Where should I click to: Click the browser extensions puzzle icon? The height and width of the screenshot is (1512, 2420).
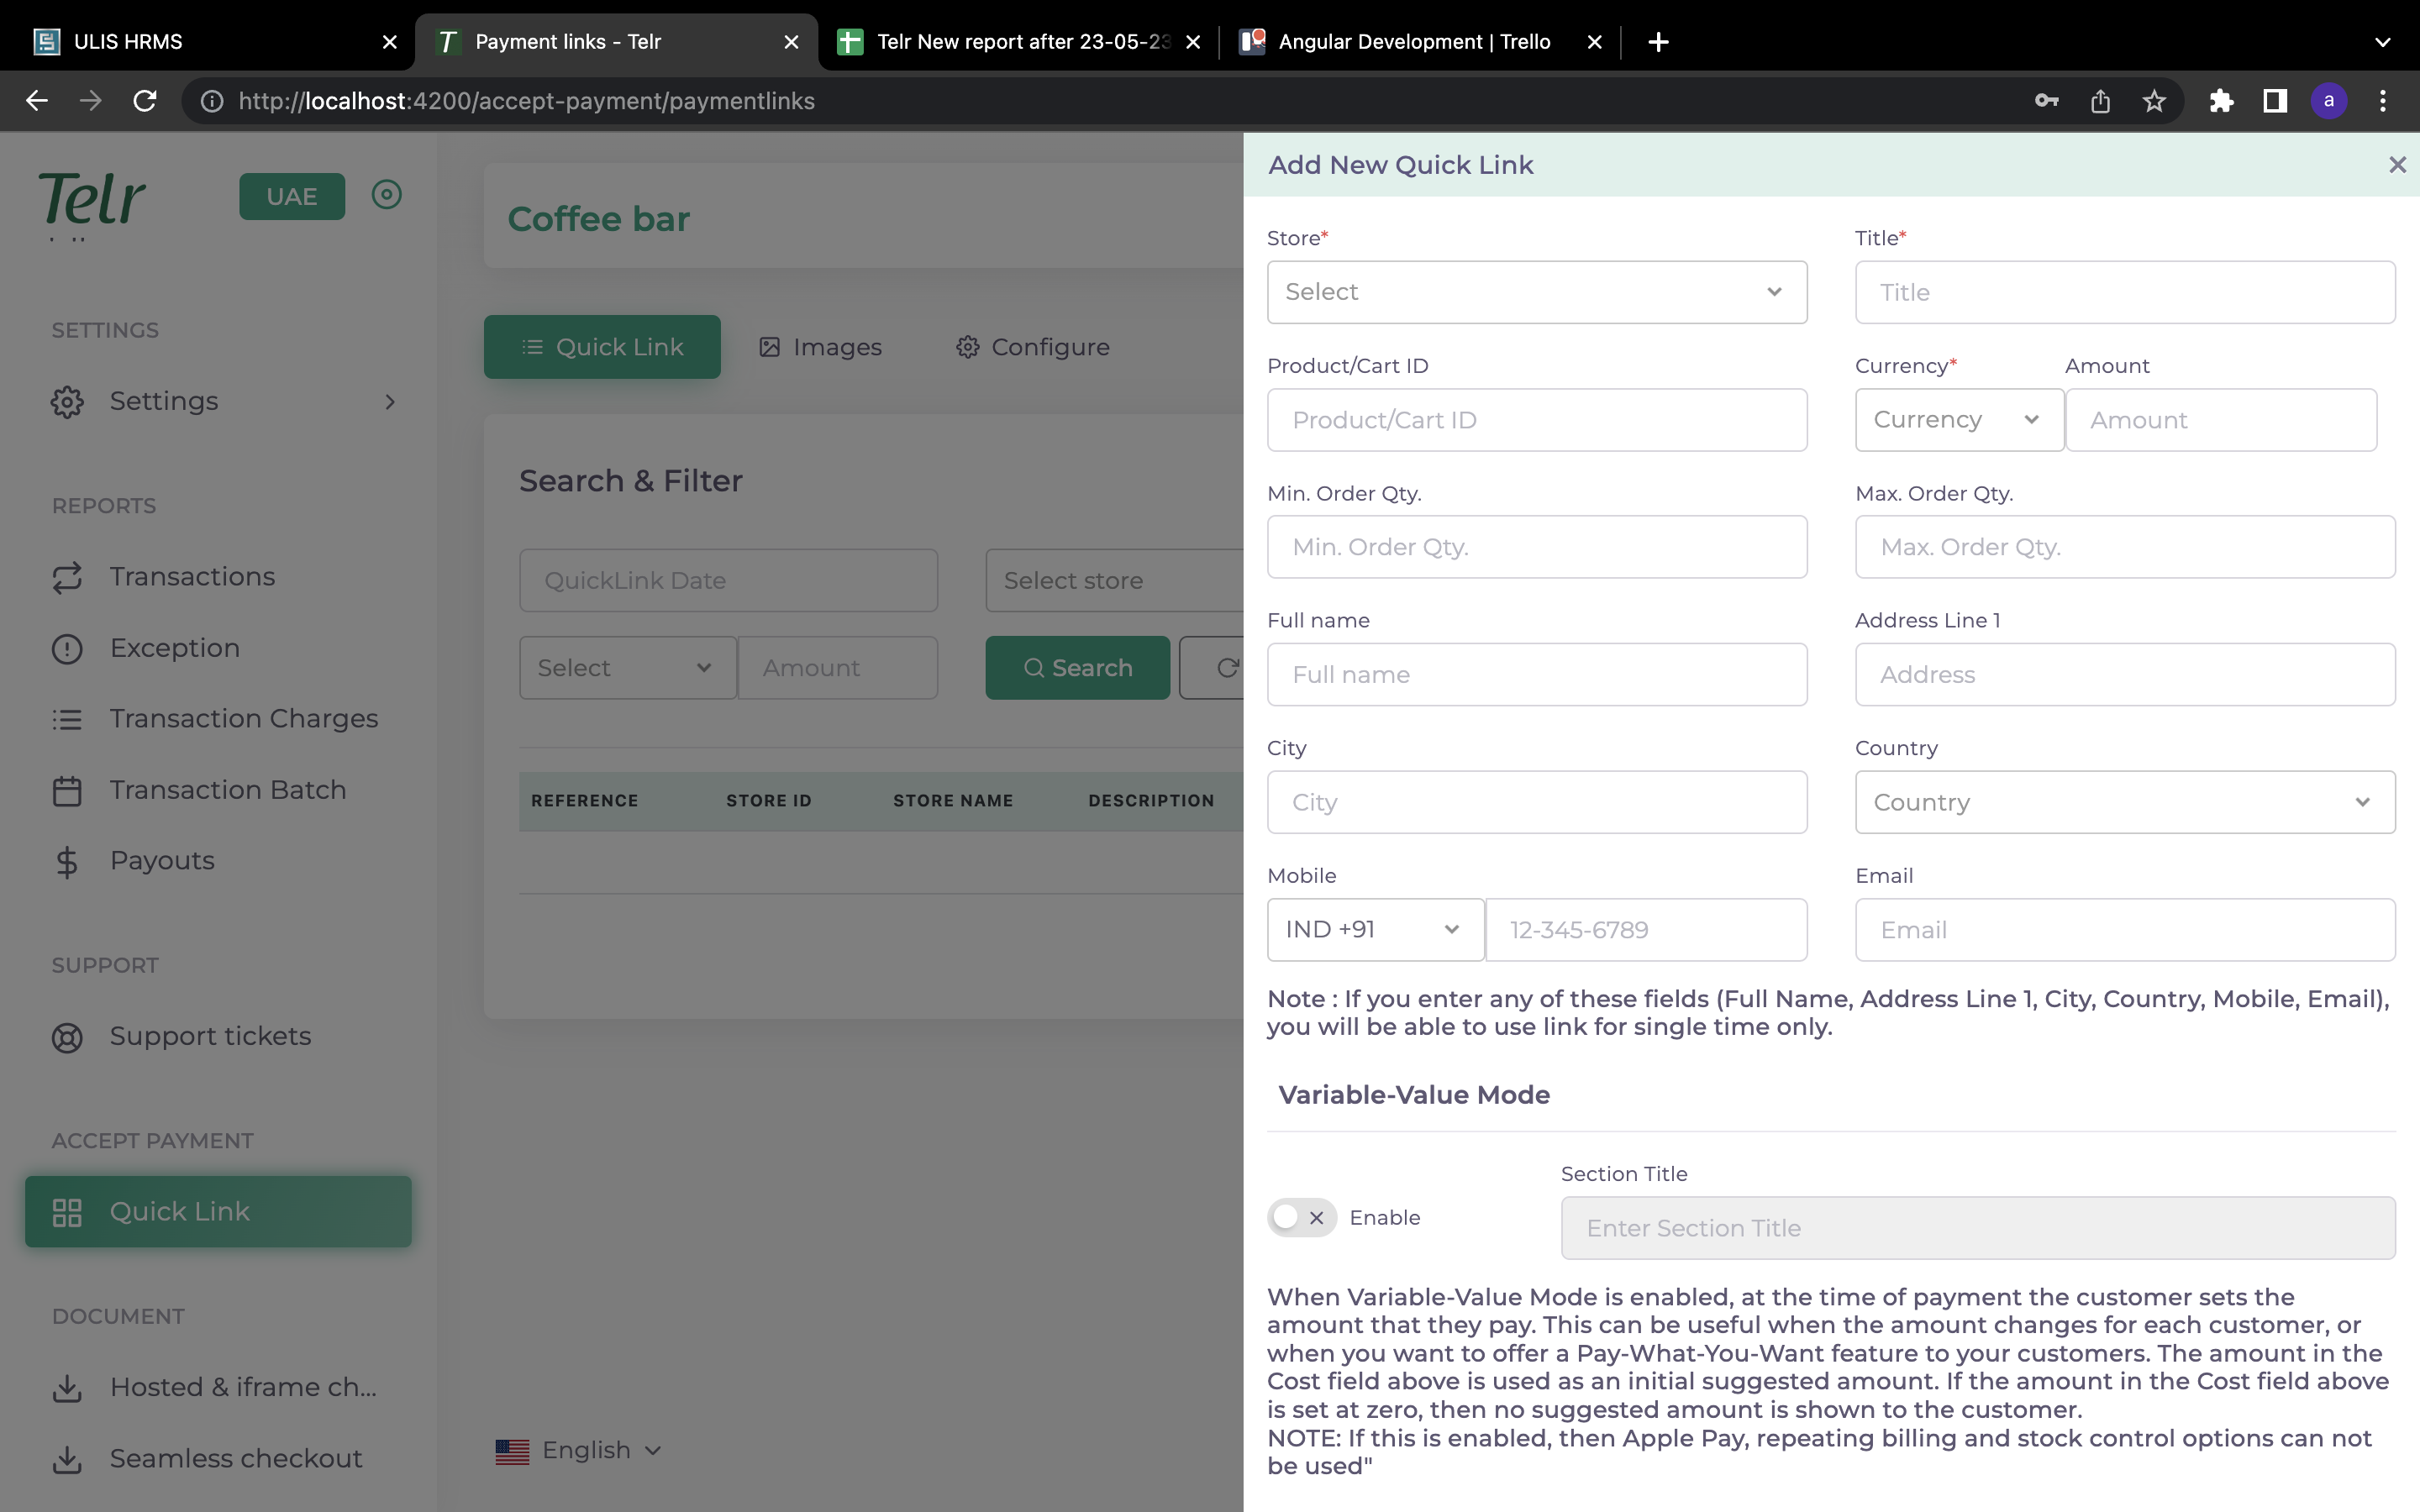(2221, 101)
